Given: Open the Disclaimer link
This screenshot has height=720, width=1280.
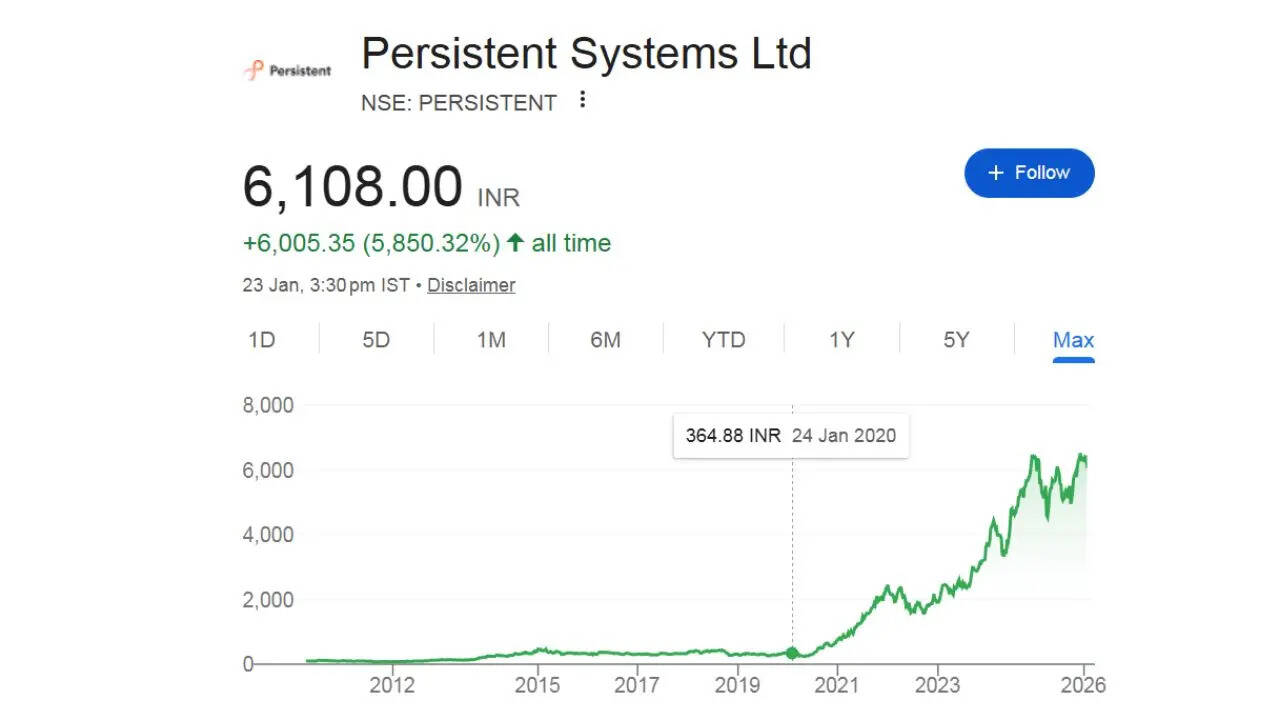Looking at the screenshot, I should (471, 285).
